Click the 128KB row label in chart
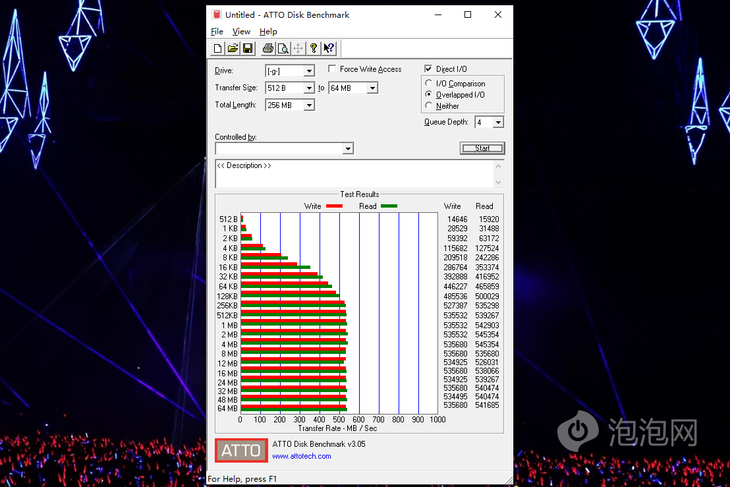This screenshot has height=487, width=730. coord(227,296)
